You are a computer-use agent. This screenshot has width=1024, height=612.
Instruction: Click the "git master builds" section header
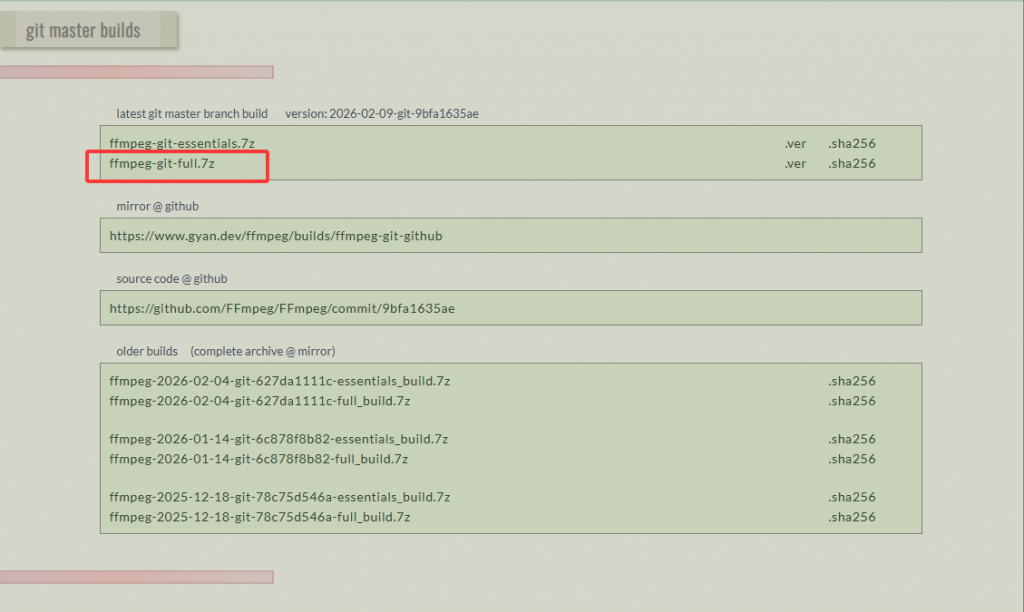[x=84, y=30]
